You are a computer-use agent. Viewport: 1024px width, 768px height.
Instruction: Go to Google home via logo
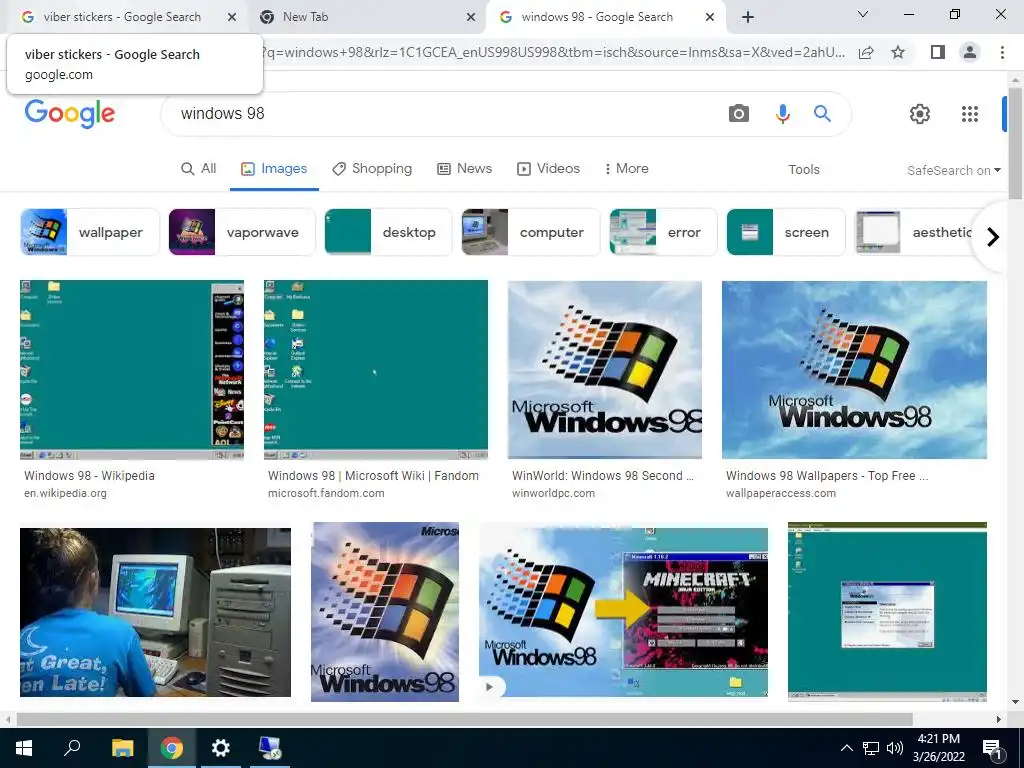[70, 114]
